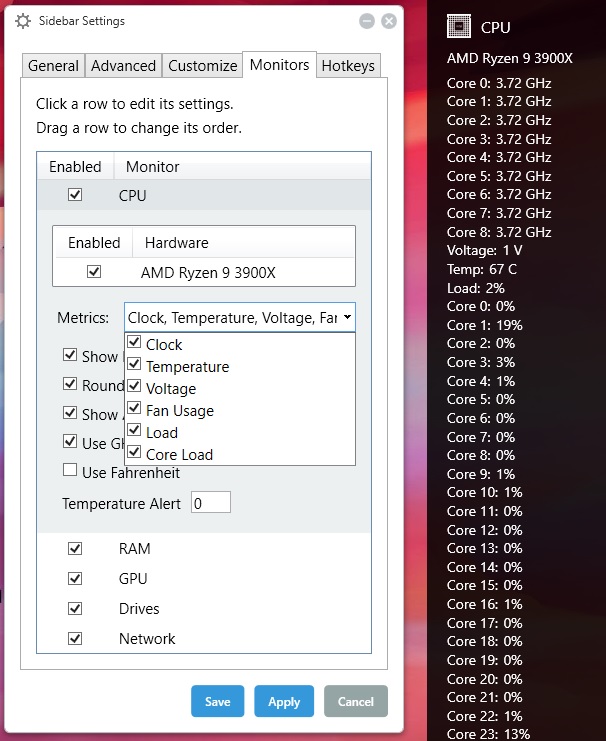
Task: Open the Advanced tab
Action: tap(123, 65)
